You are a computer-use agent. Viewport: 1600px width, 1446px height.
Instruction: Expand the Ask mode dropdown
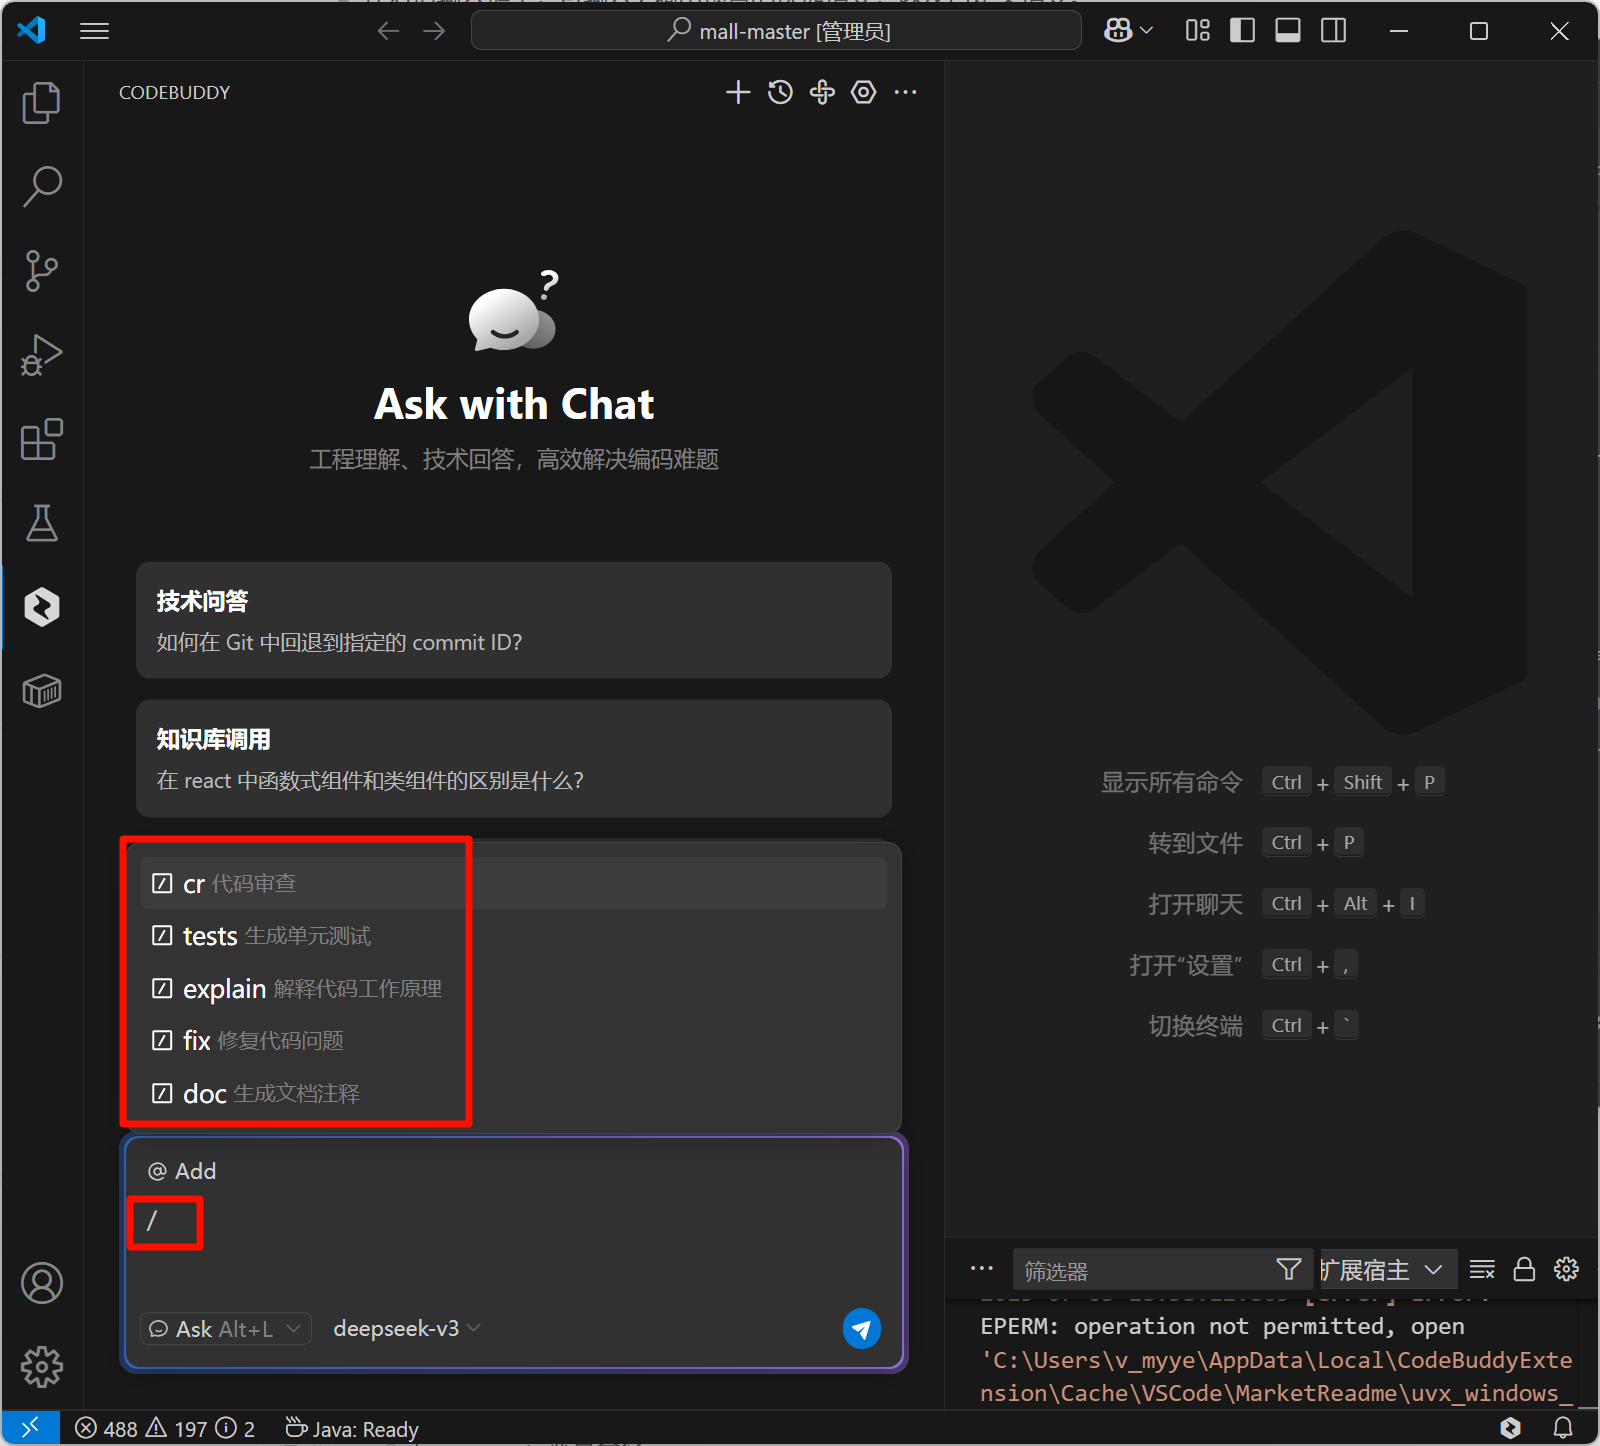point(225,1329)
